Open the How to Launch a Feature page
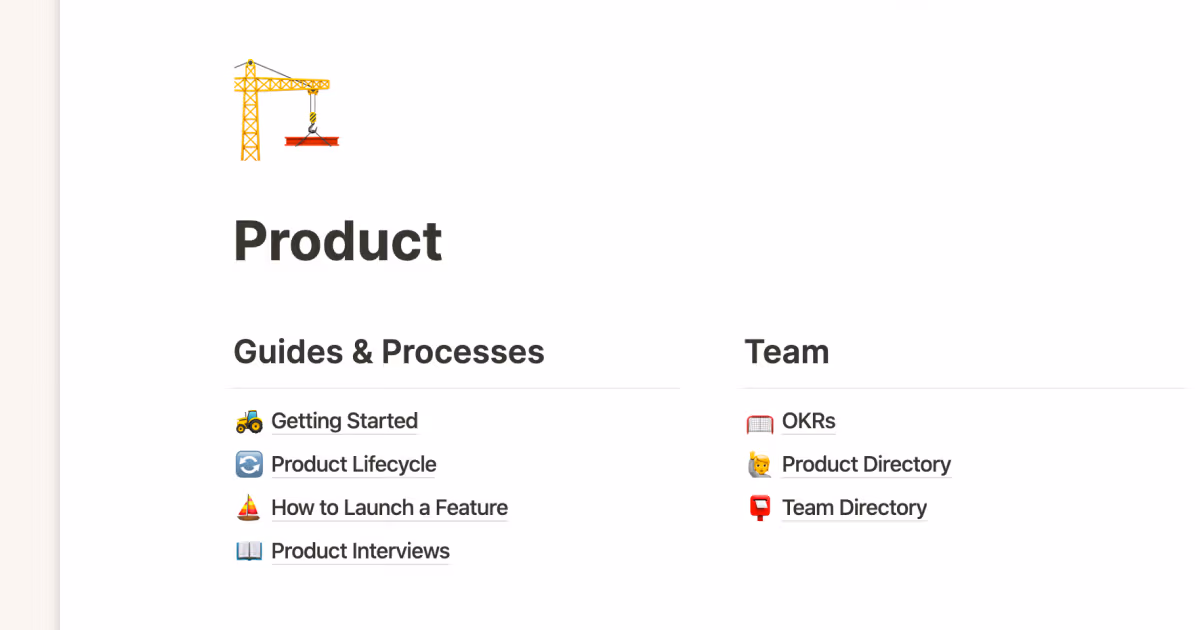The height and width of the screenshot is (630, 1200). point(389,507)
